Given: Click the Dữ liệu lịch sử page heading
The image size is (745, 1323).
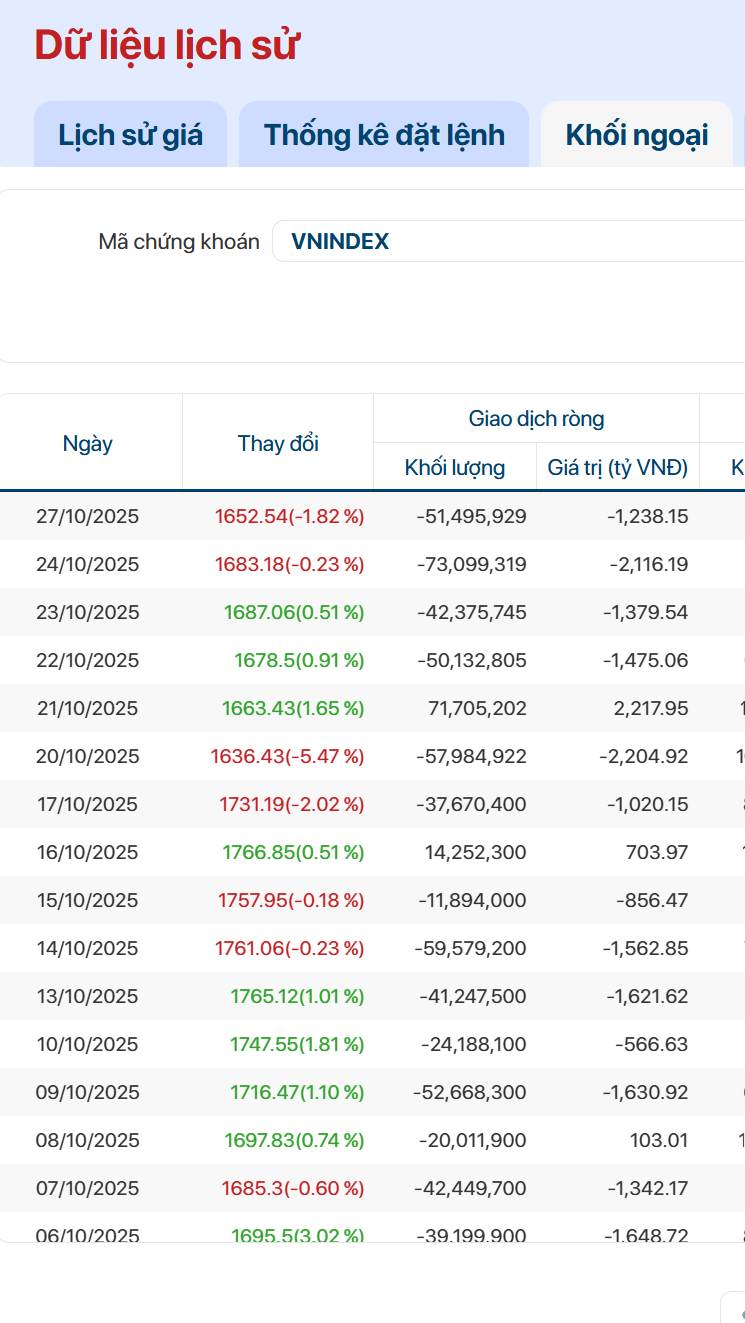Looking at the screenshot, I should [x=167, y=46].
